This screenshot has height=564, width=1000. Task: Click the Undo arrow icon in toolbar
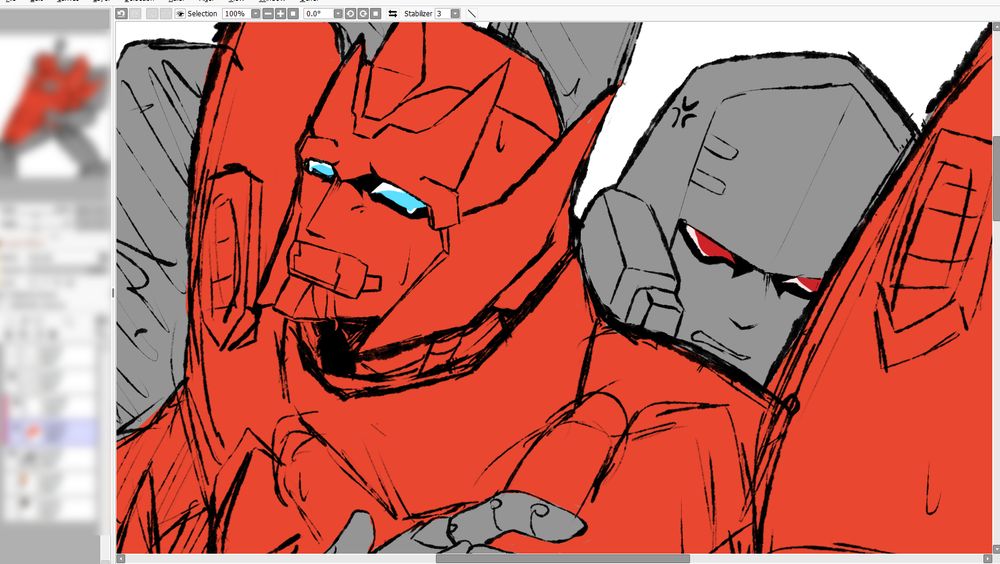pos(121,13)
